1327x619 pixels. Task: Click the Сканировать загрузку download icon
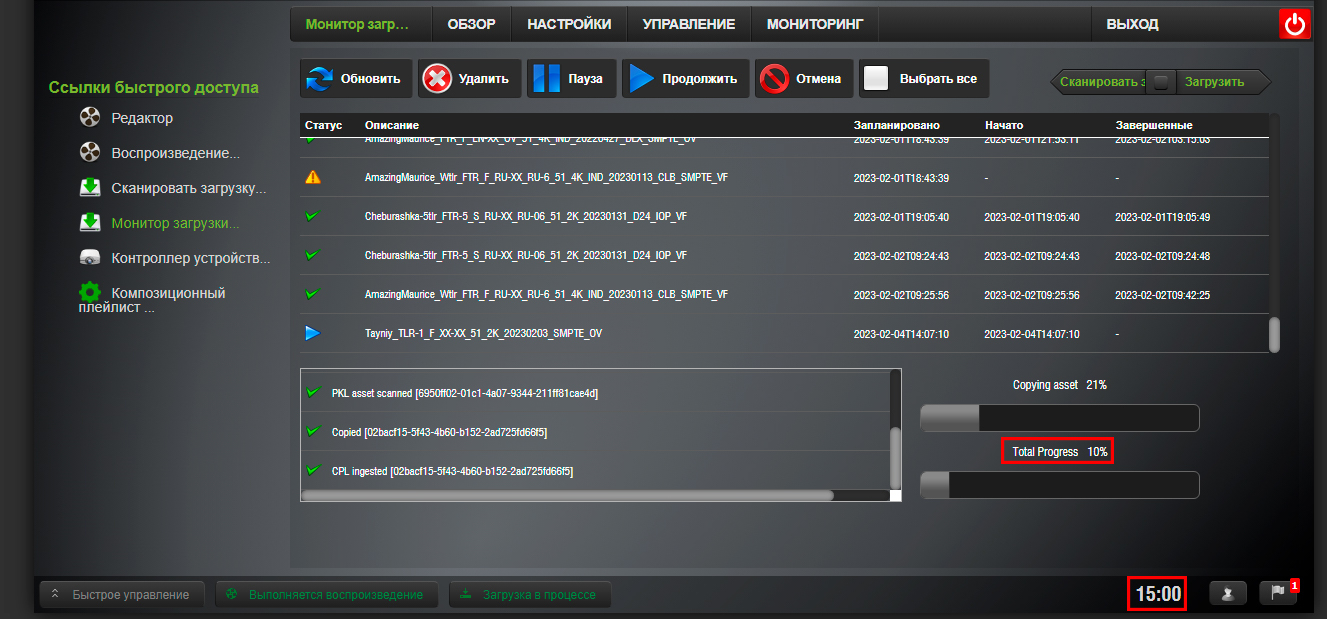(90, 187)
